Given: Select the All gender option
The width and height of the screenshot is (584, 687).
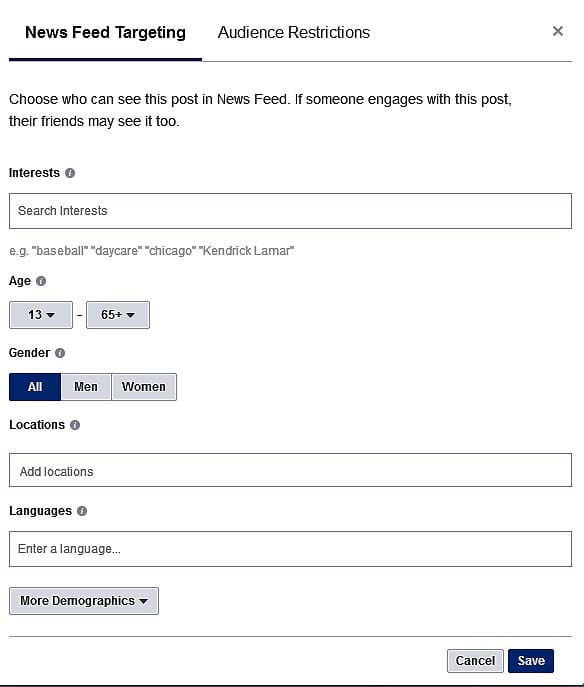Looking at the screenshot, I should click(35, 387).
